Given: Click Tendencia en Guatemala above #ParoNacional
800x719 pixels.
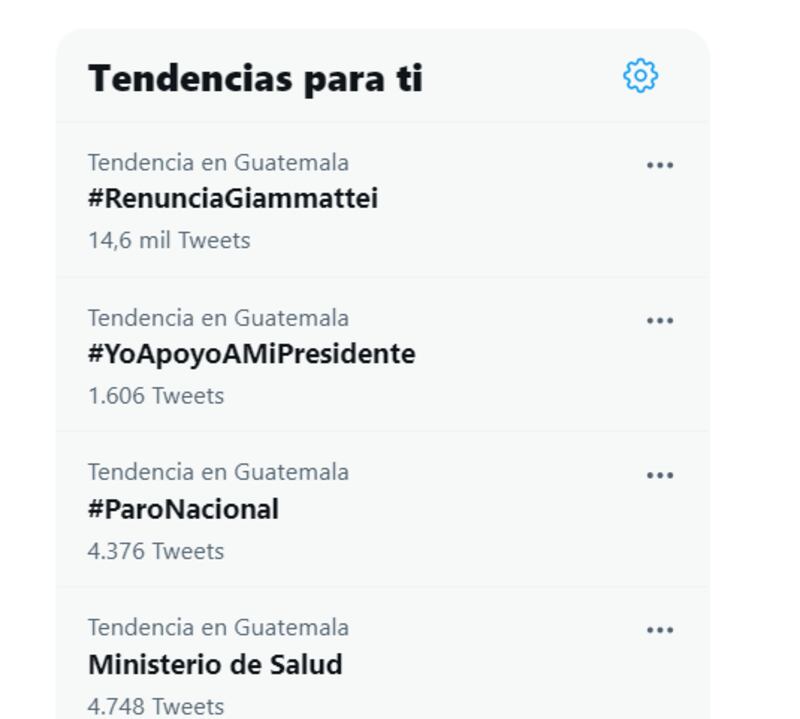Looking at the screenshot, I should [x=218, y=472].
